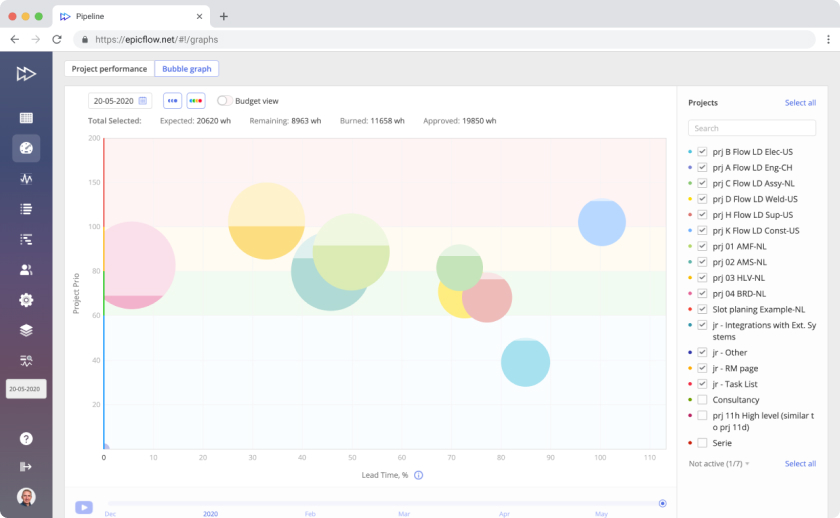This screenshot has width=840, height=518.
Task: Open the users icon in the sidebar
Action: pos(26,270)
